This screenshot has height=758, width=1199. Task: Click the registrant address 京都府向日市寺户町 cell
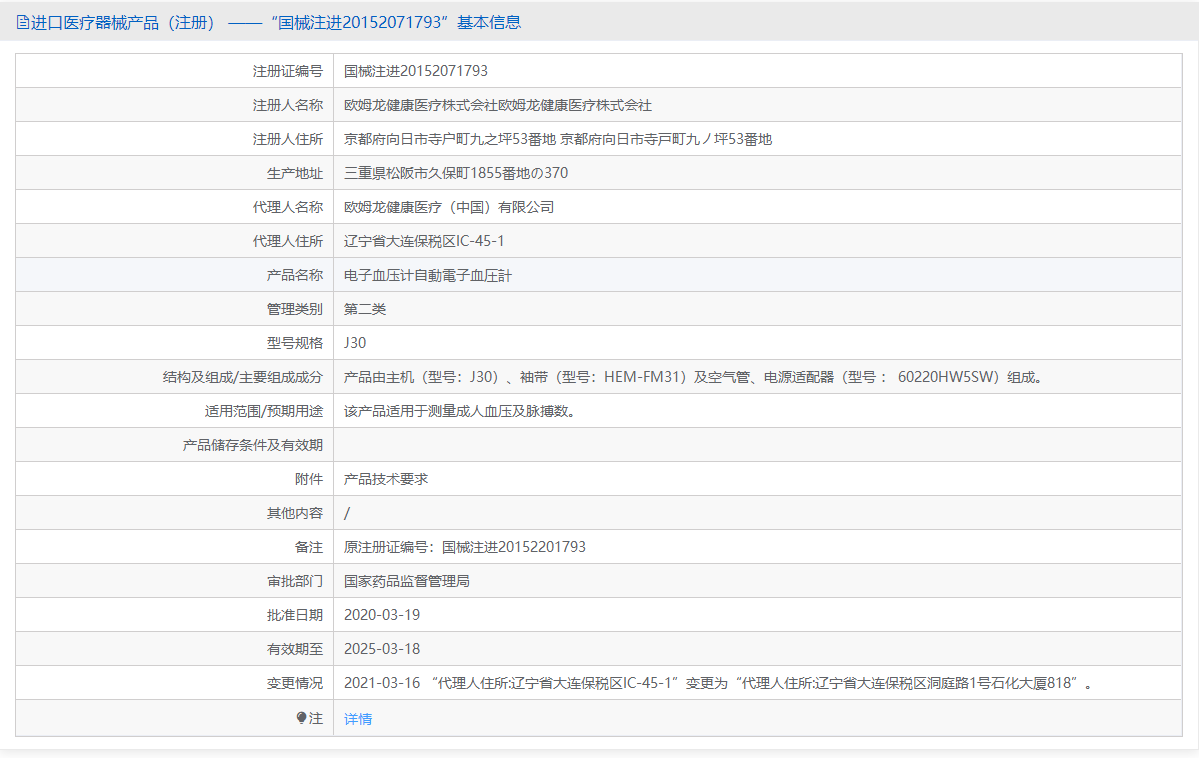pos(558,139)
